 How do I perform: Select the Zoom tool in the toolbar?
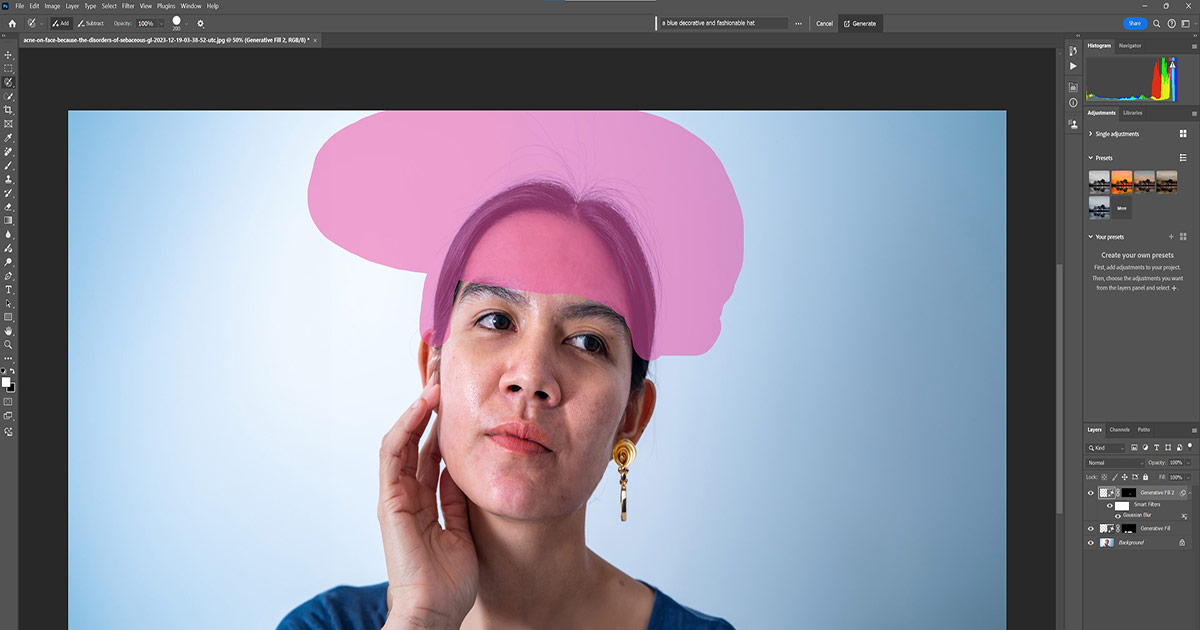pyautogui.click(x=9, y=344)
